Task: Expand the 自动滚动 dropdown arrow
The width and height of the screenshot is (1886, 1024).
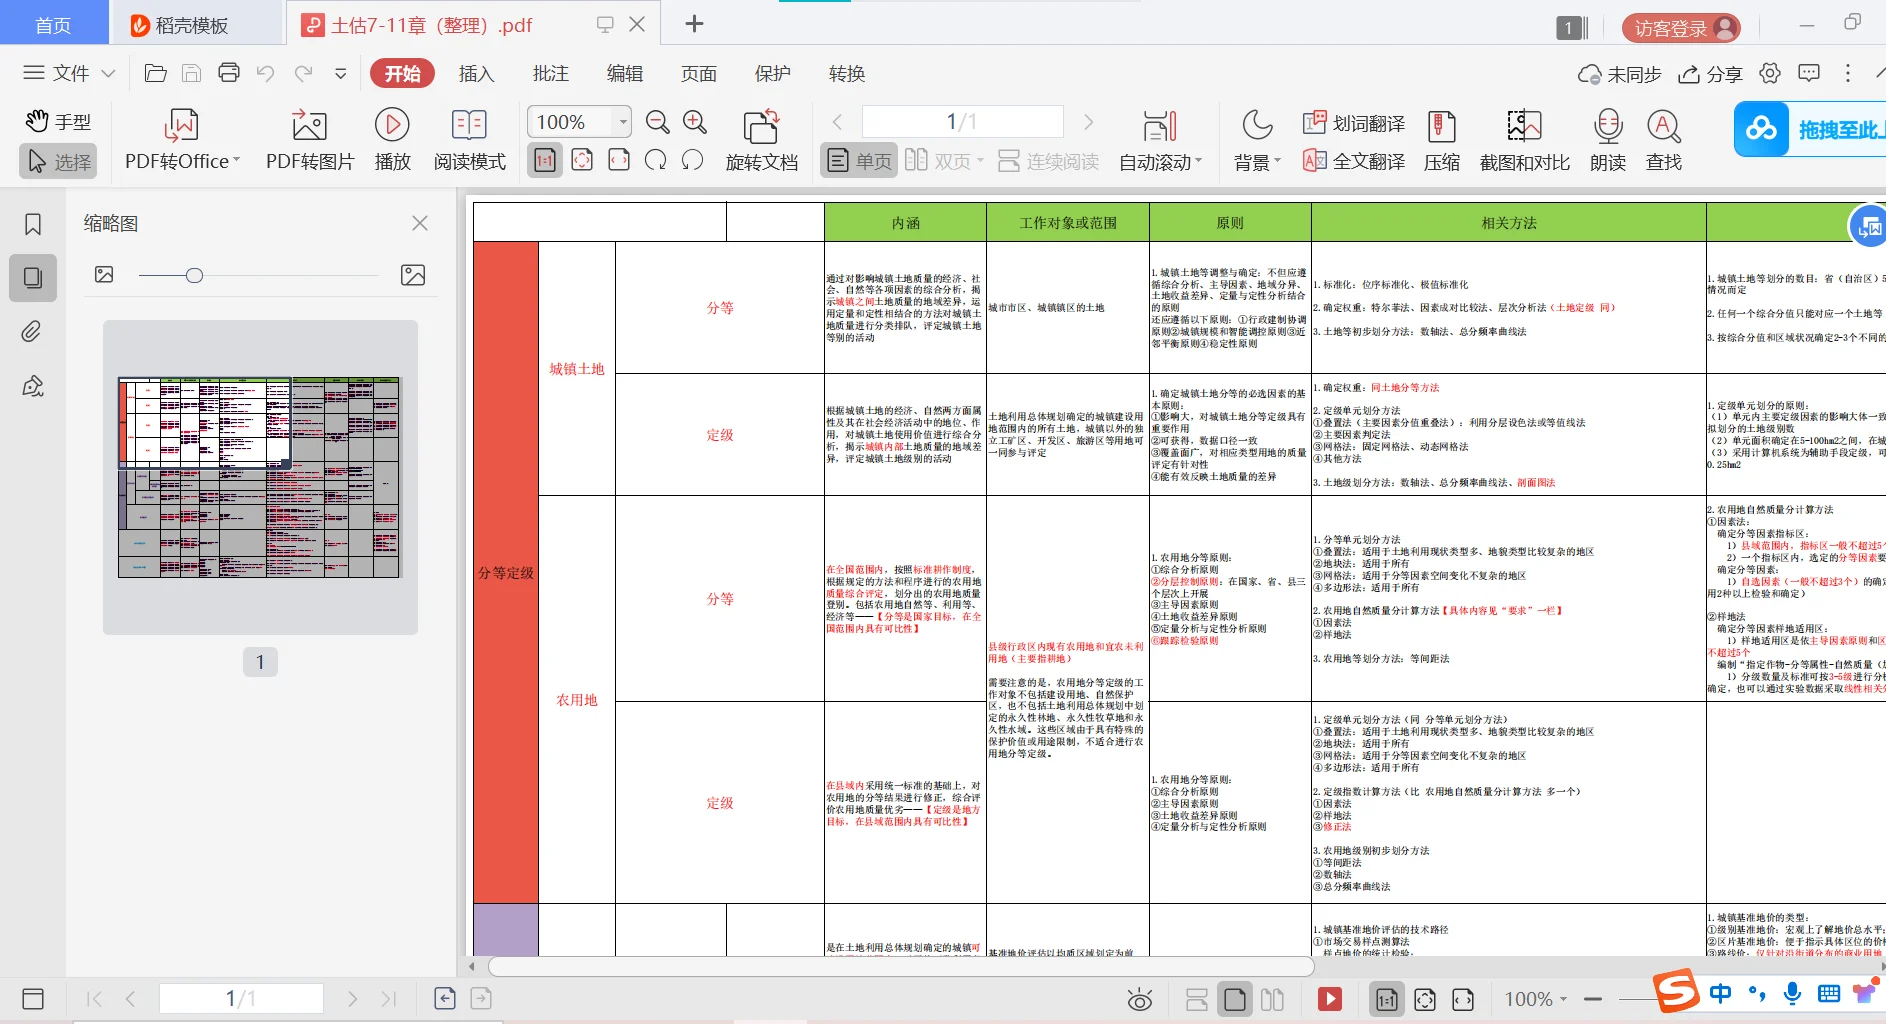Action: (x=1199, y=160)
